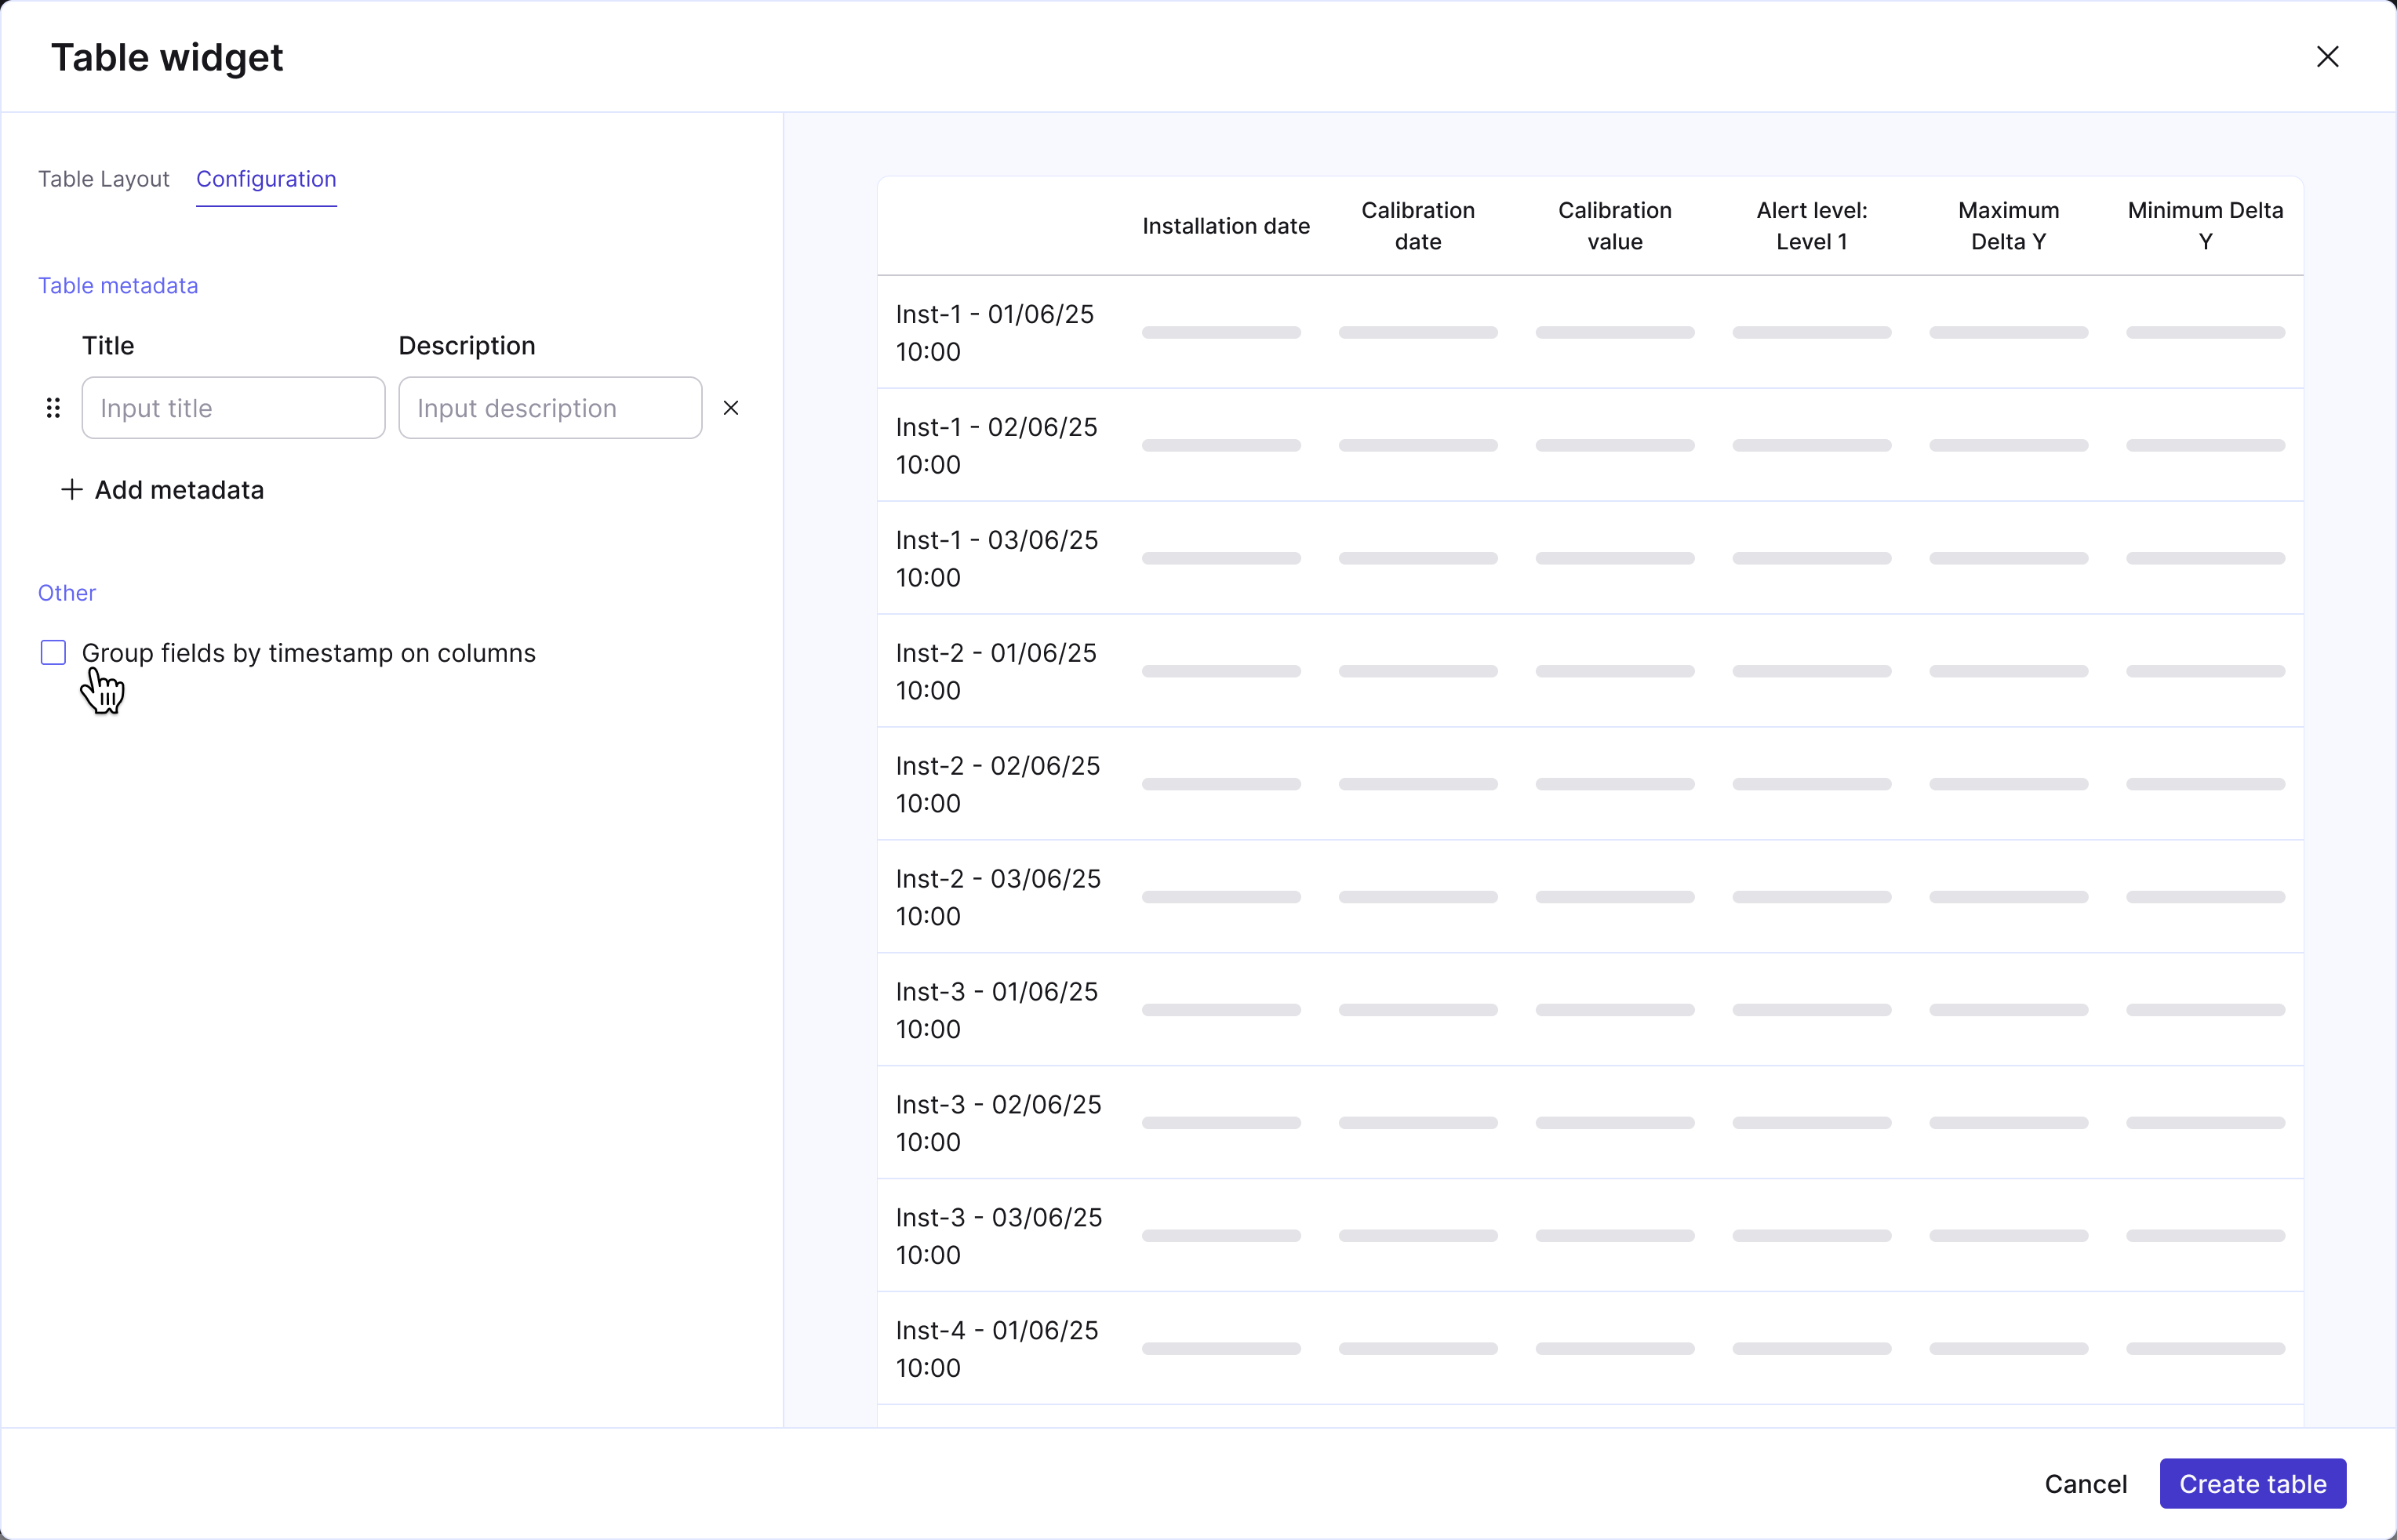Screen dimensions: 2397x1540
Task: Select the Inst-4 - 01/06/25 row
Action: point(997,1349)
